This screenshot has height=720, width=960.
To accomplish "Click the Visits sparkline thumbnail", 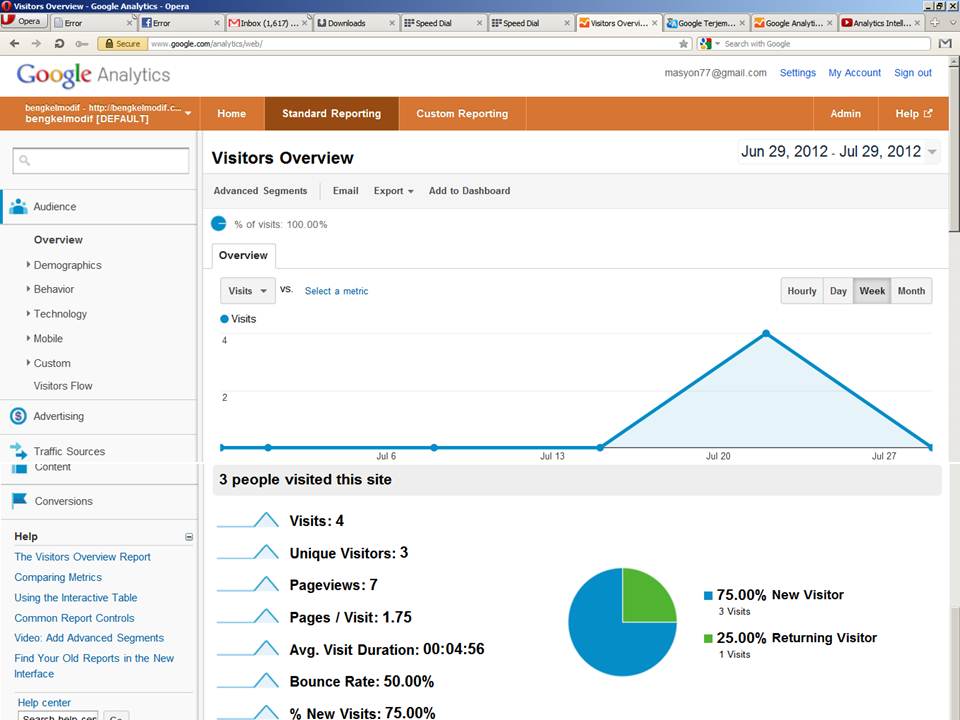I will coord(248,519).
